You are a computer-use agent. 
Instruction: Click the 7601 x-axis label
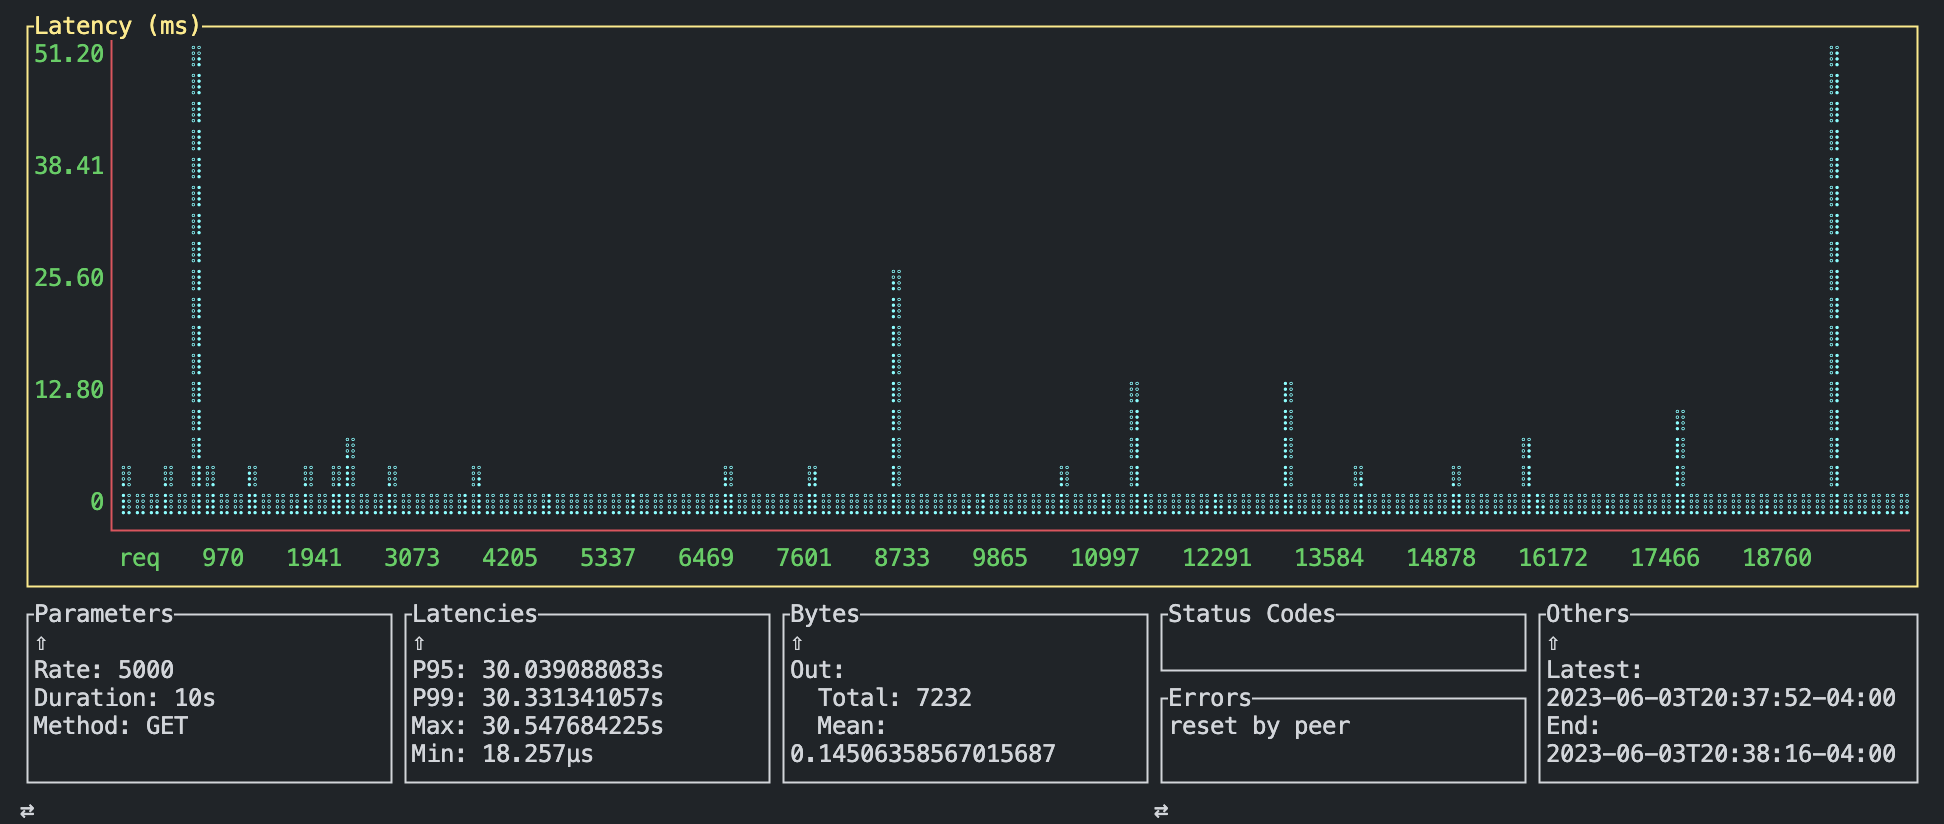point(804,558)
